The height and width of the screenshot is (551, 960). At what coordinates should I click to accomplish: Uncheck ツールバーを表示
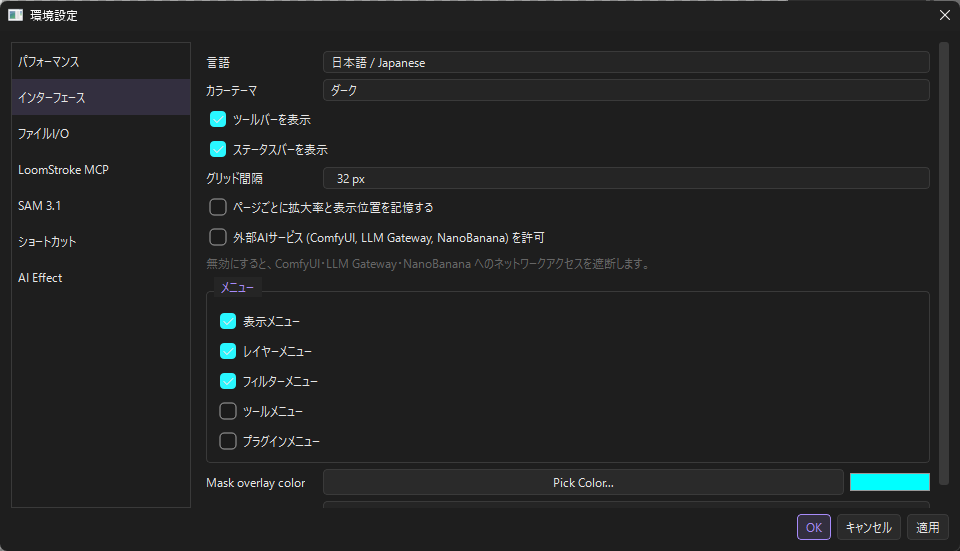pyautogui.click(x=218, y=119)
